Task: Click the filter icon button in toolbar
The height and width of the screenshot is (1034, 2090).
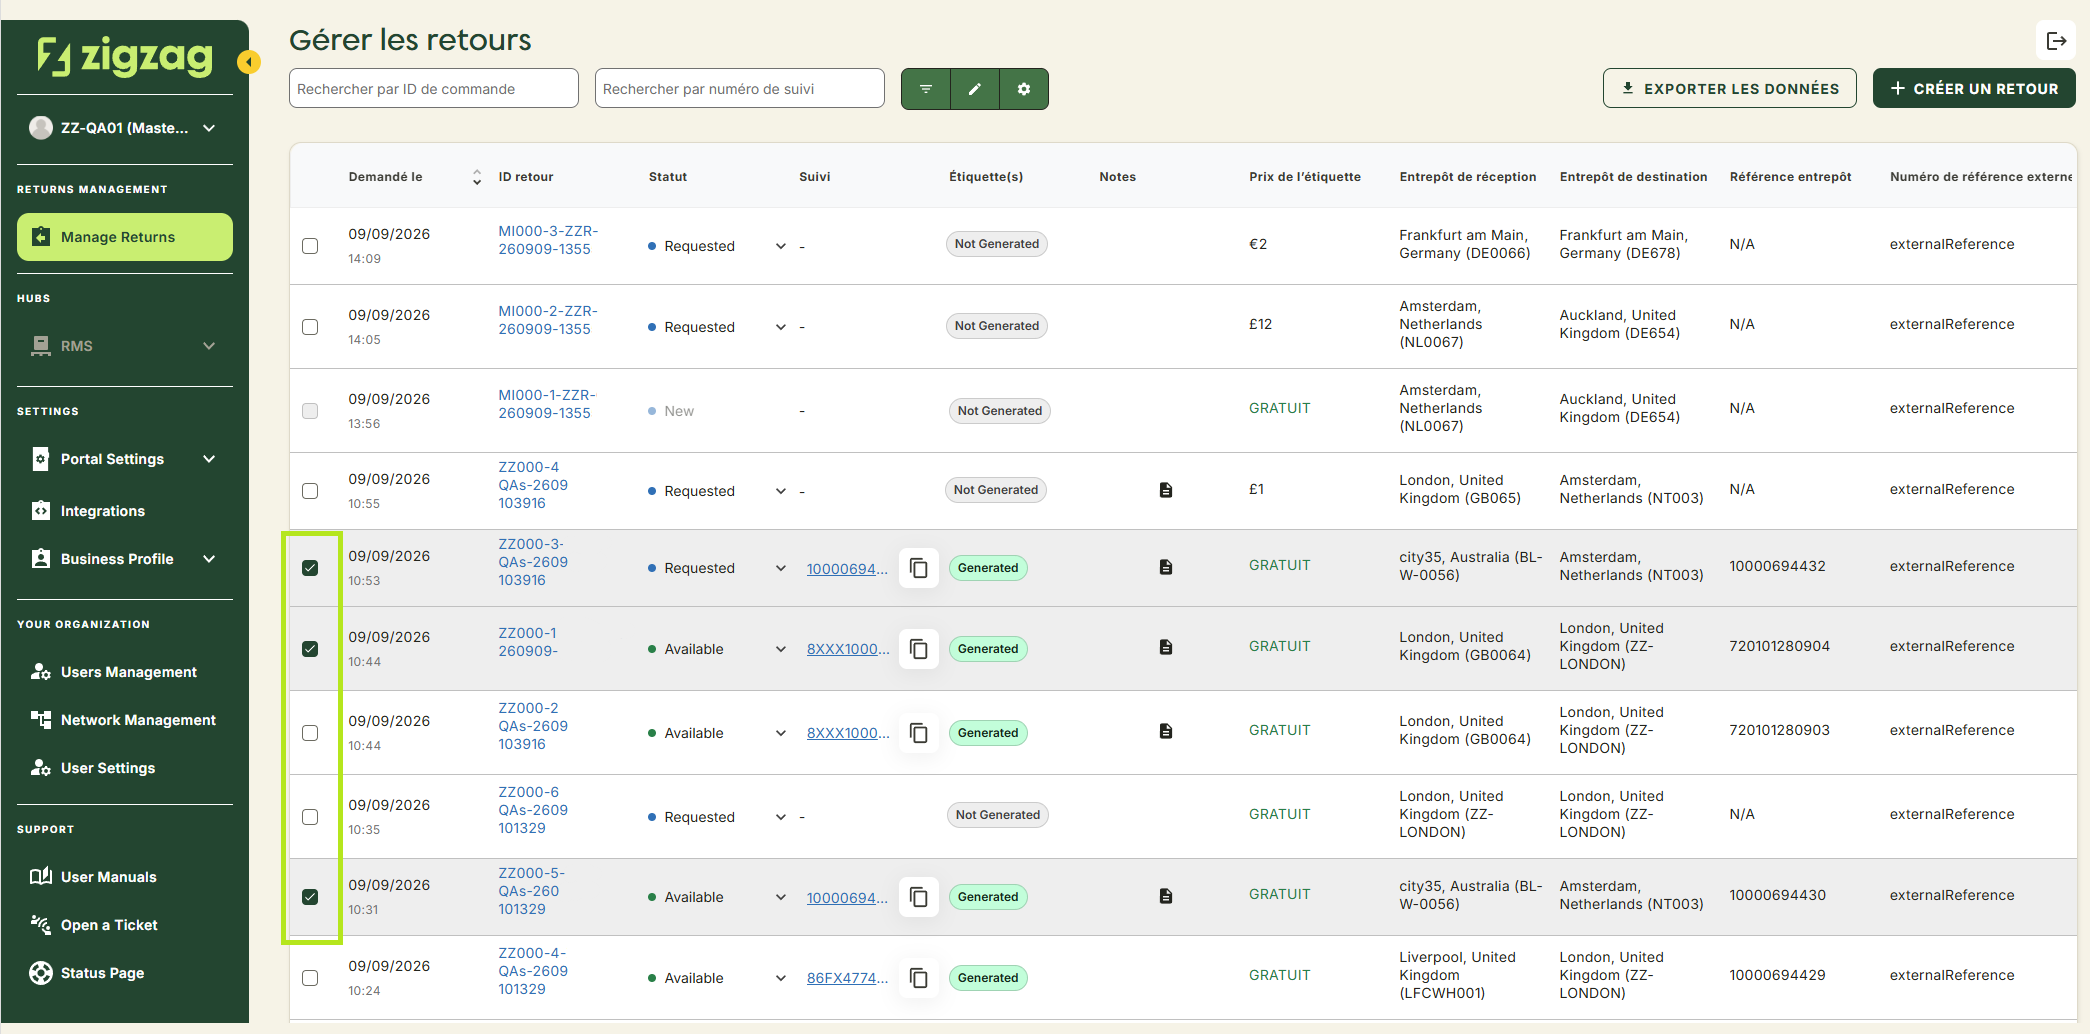Action: [x=925, y=89]
